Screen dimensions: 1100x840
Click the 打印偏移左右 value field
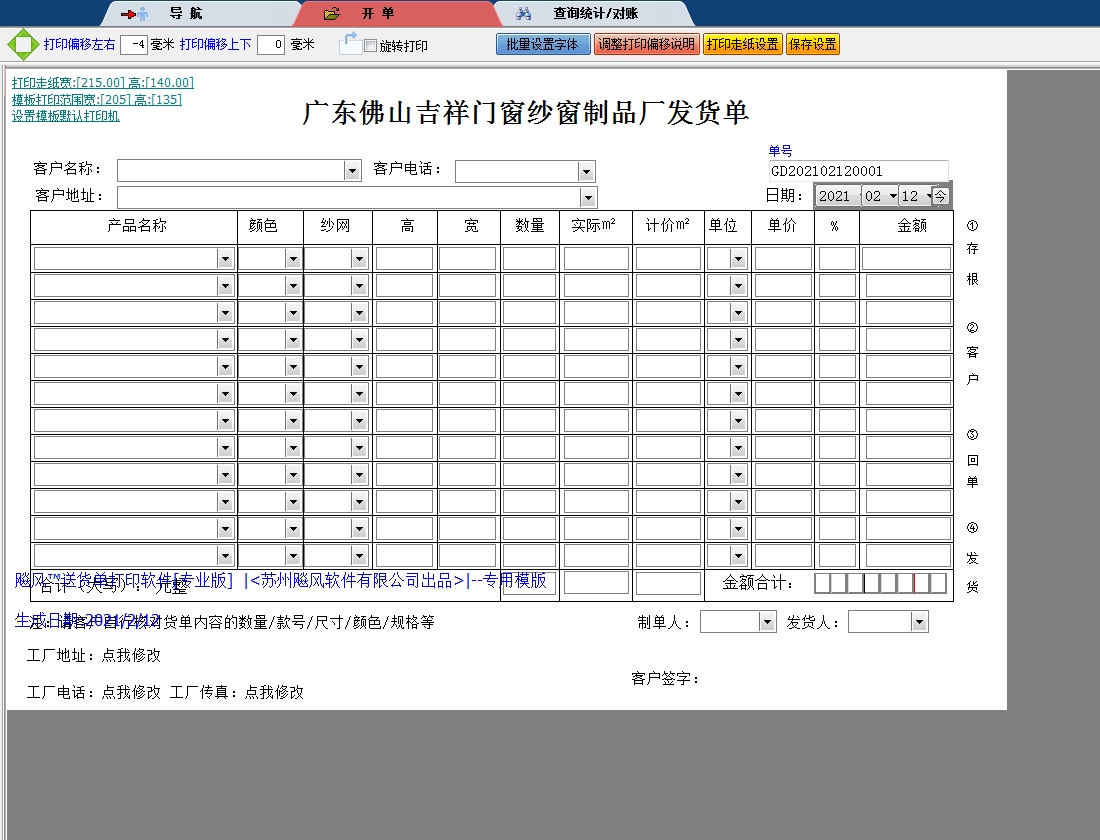pos(134,44)
